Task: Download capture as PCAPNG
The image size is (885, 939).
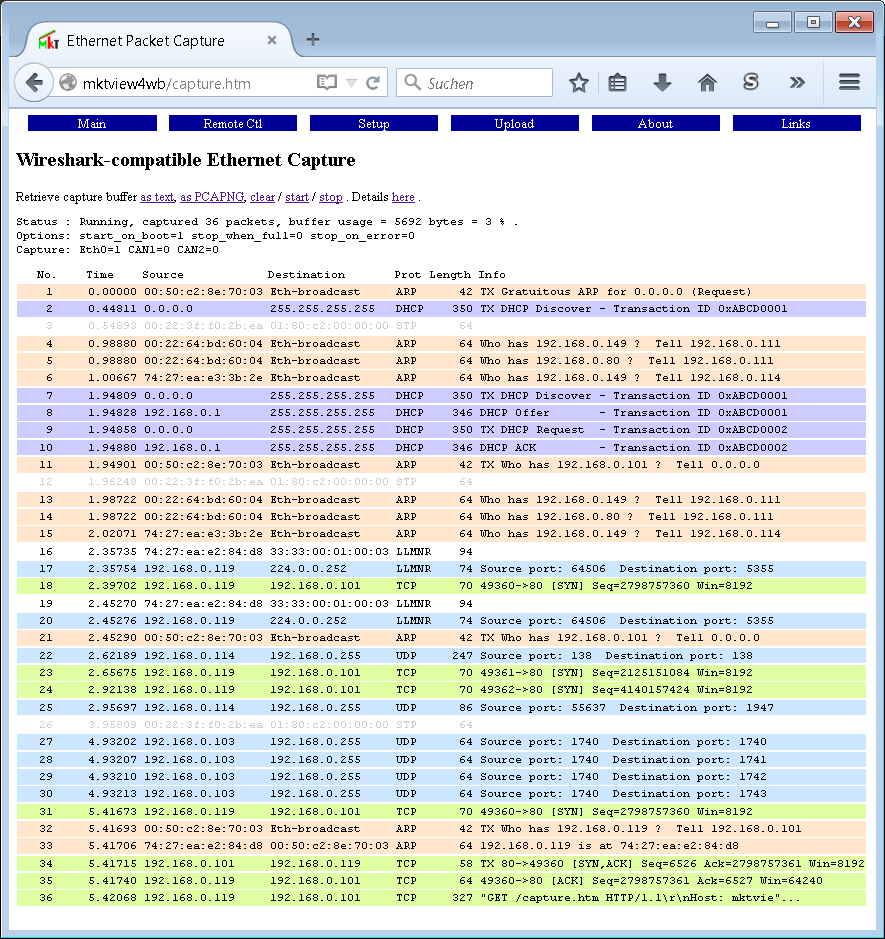Action: pyautogui.click(x=212, y=197)
